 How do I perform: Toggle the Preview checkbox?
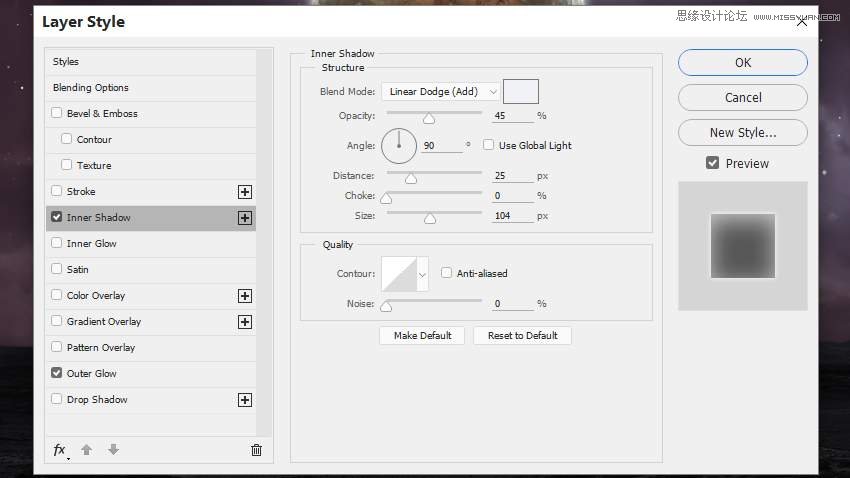pyautogui.click(x=712, y=163)
